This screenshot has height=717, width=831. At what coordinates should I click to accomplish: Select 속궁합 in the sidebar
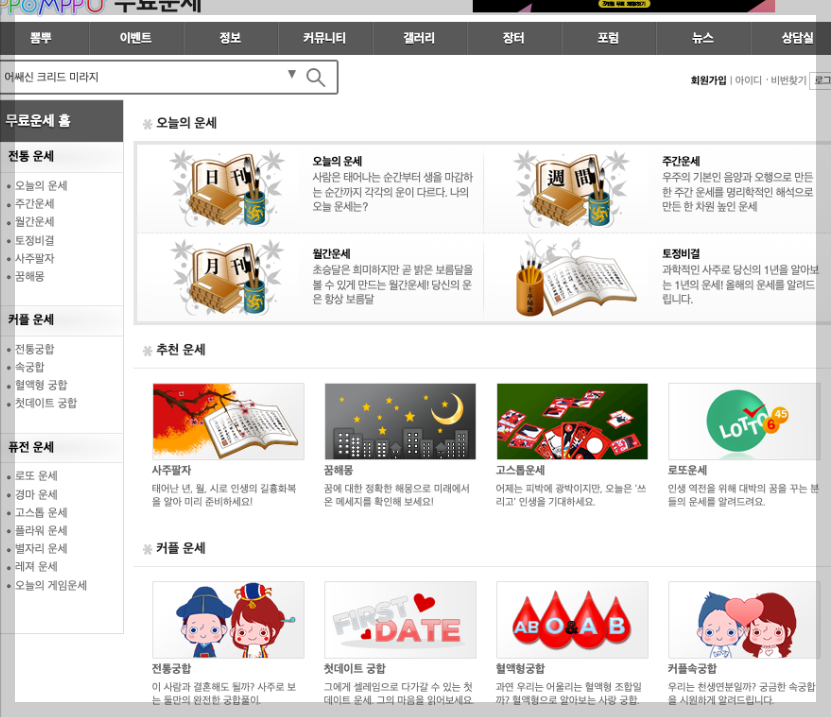(30, 367)
